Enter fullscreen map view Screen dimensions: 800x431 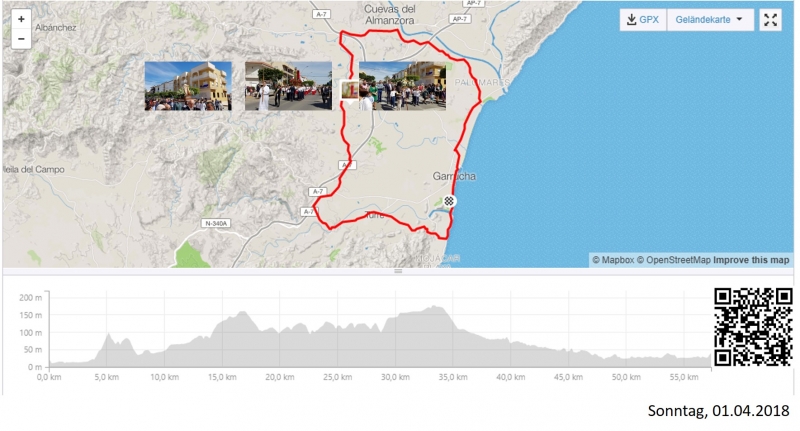pyautogui.click(x=770, y=20)
